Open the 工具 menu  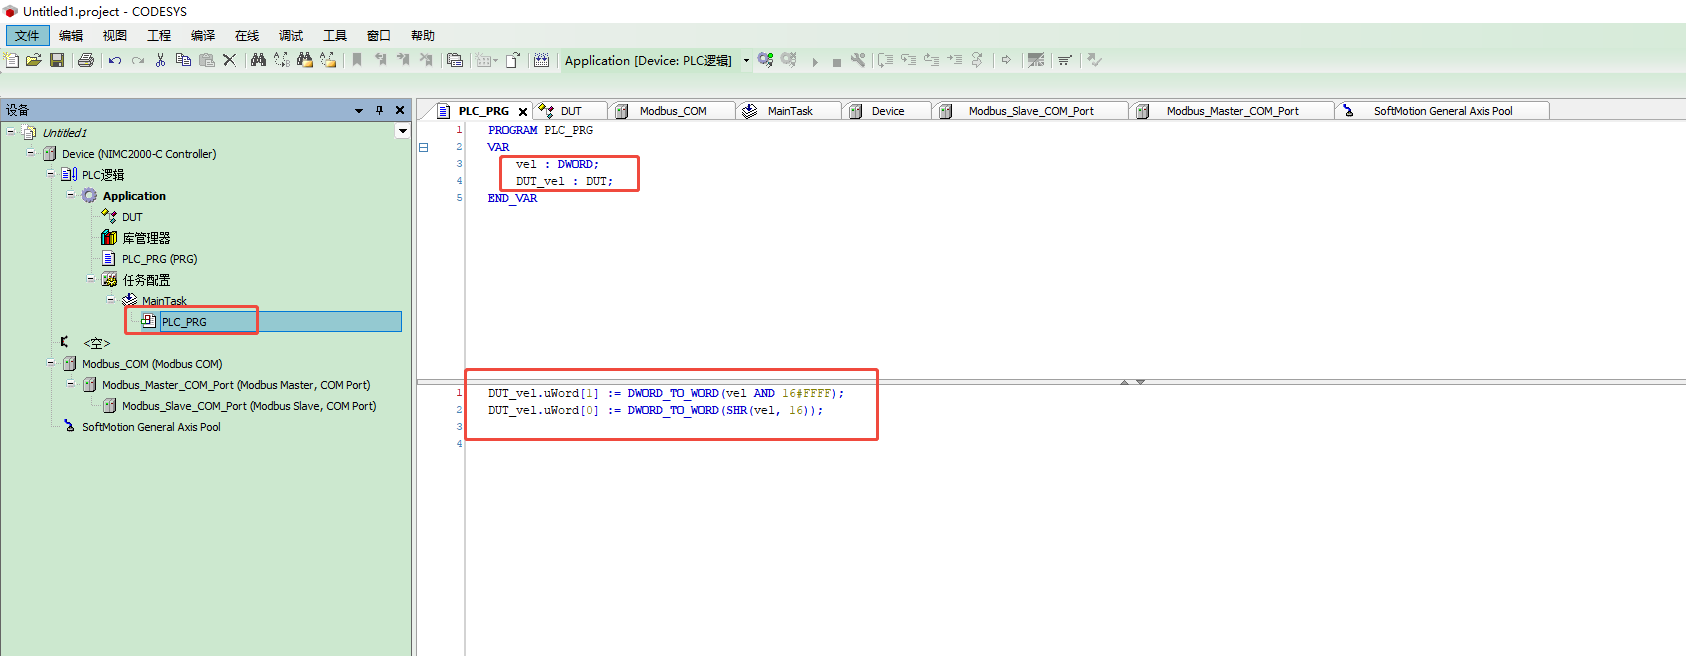click(x=335, y=35)
